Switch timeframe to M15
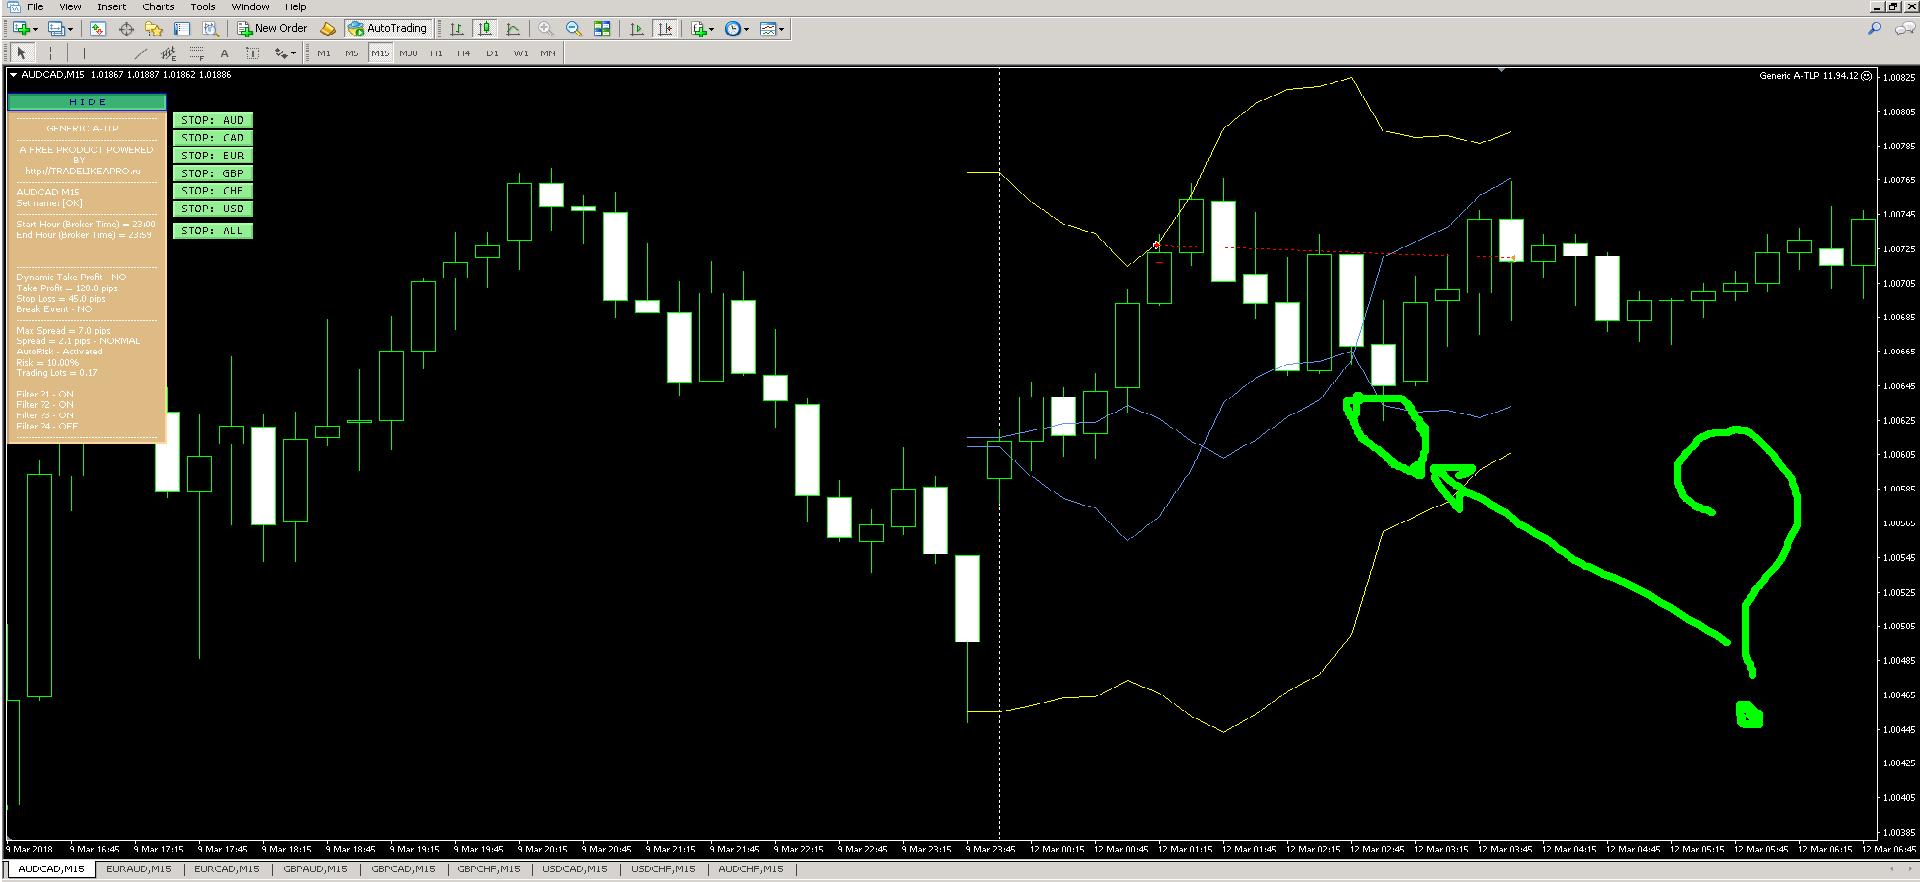This screenshot has width=1920, height=882. click(380, 53)
